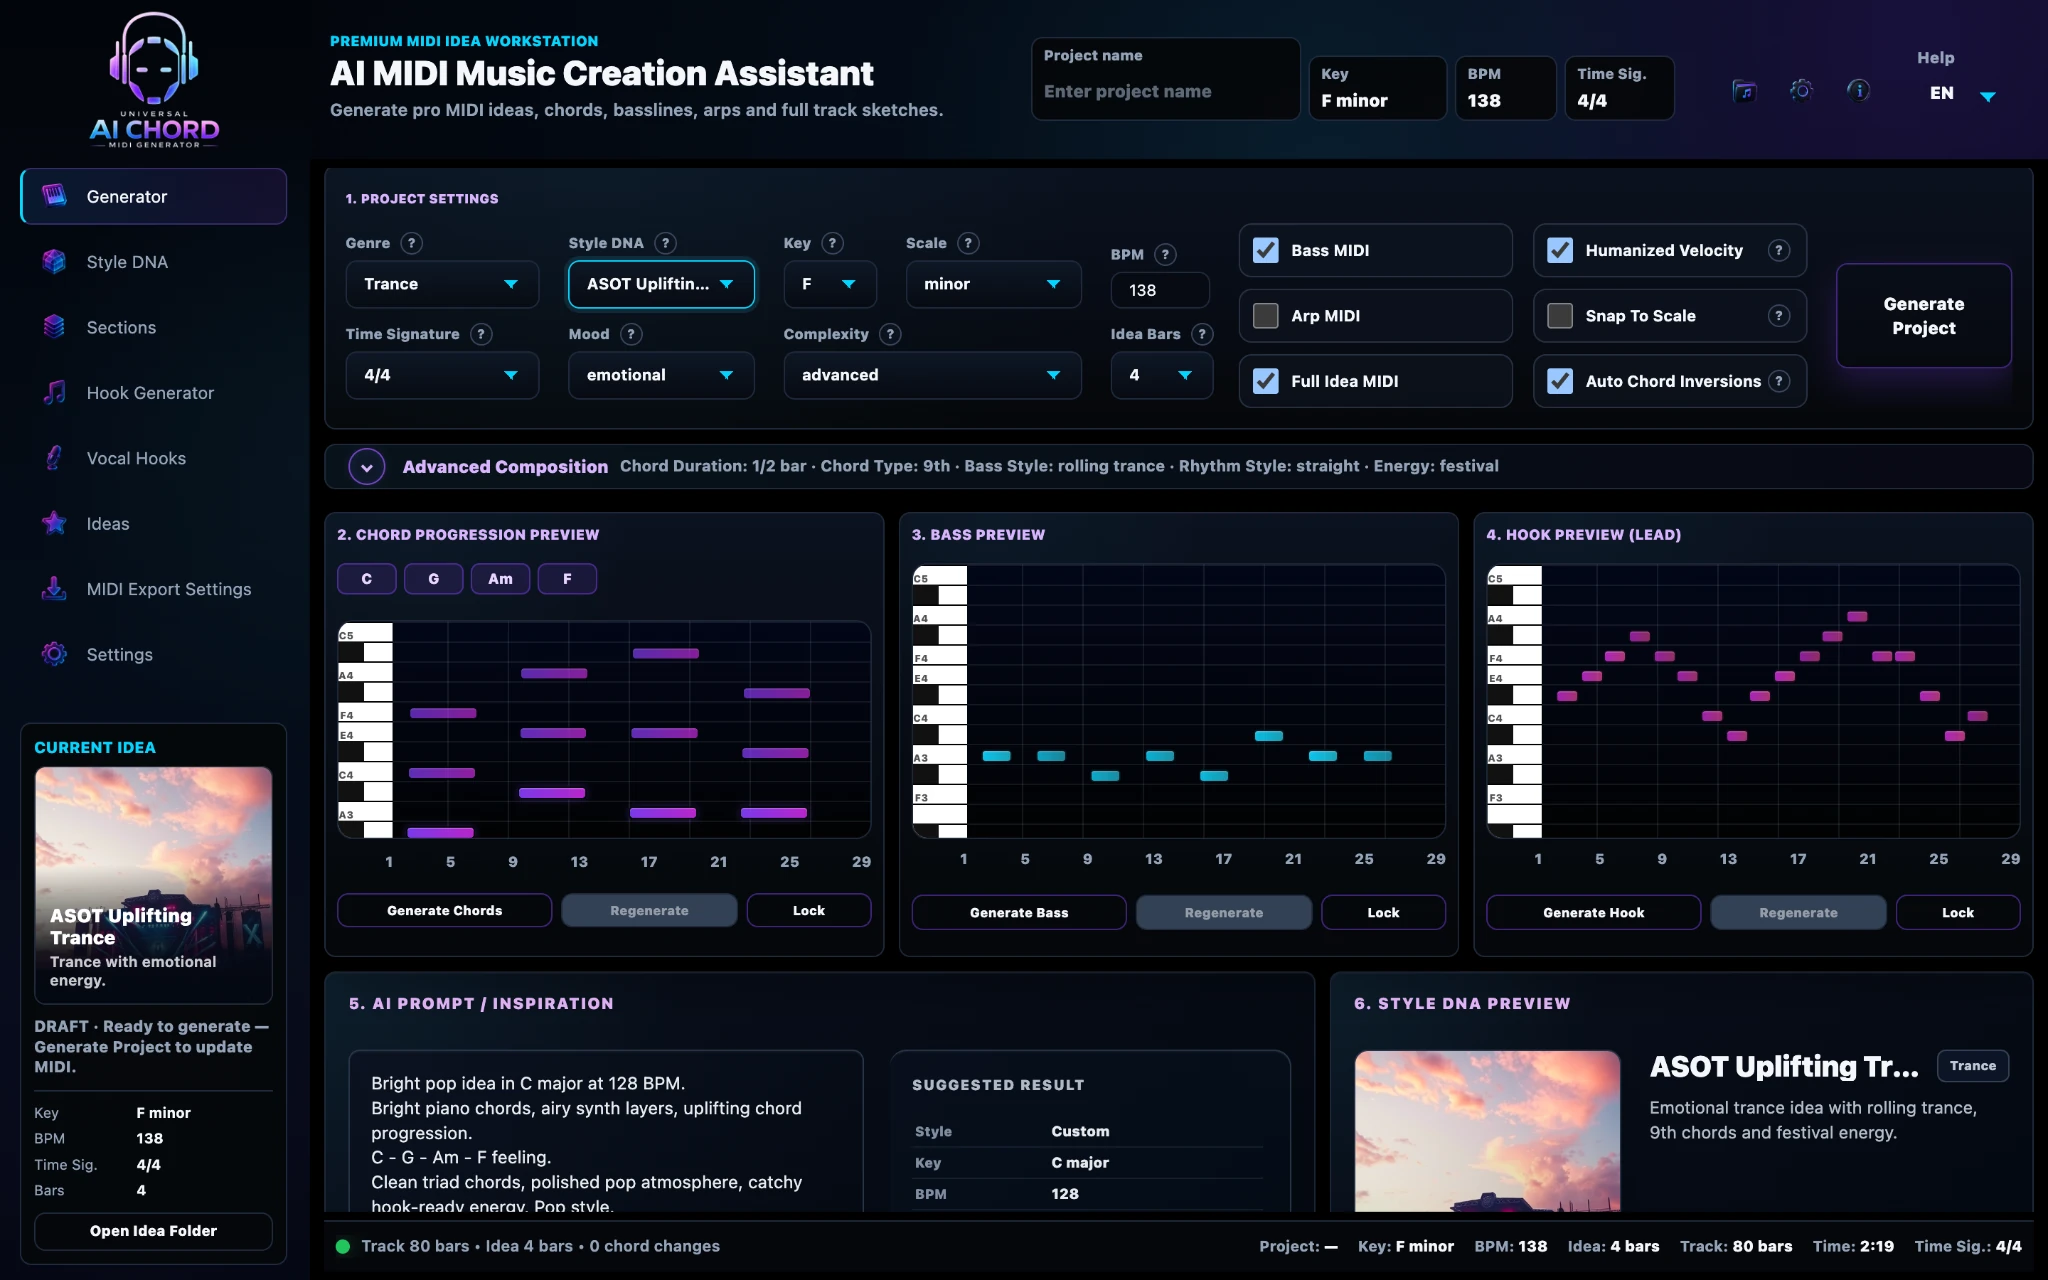Click the AI Chord headphone logo
Screen dimensions: 2048x1280
pos(154,80)
